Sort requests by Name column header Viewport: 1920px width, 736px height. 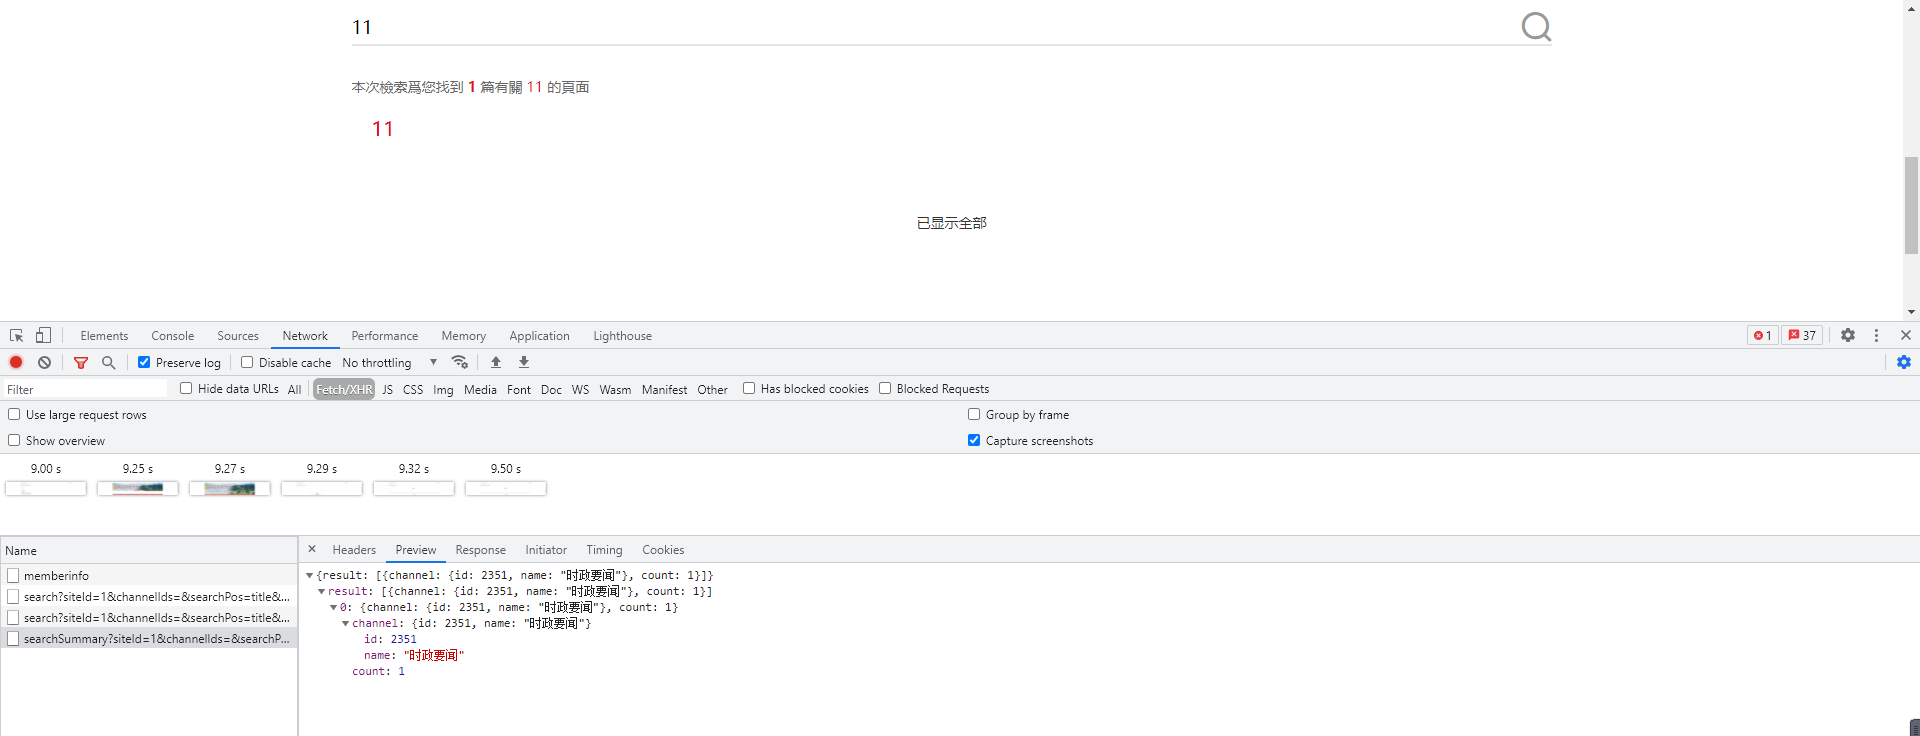[x=150, y=550]
